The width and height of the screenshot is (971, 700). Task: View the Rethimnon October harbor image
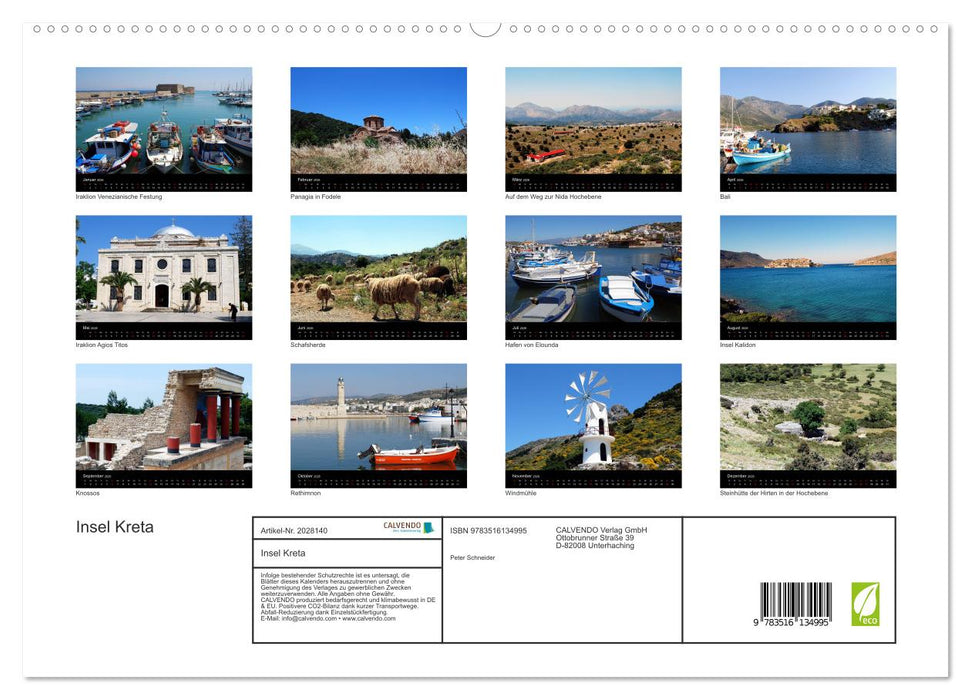[378, 424]
